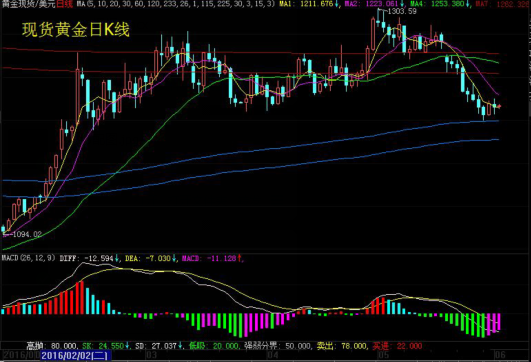Click the 现货黄金日K线 chart title
Image resolution: width=531 pixels, height=362 pixels.
click(76, 30)
